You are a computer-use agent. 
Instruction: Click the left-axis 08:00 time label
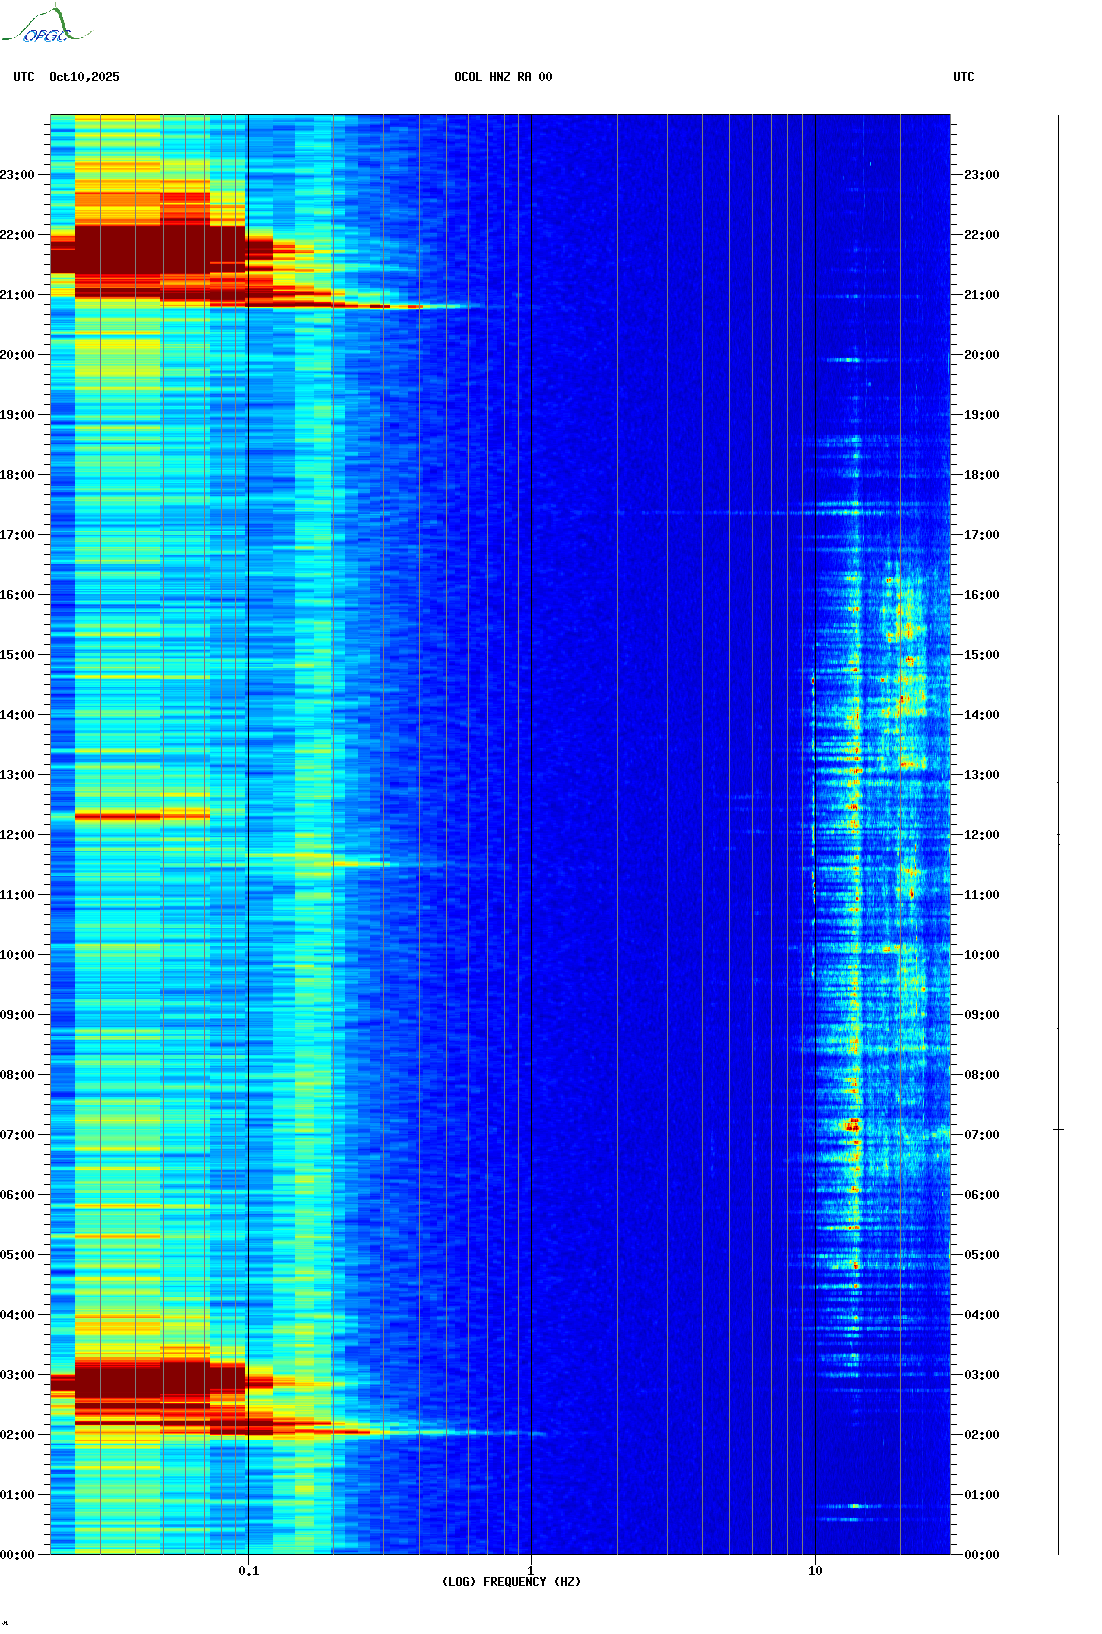17,1075
